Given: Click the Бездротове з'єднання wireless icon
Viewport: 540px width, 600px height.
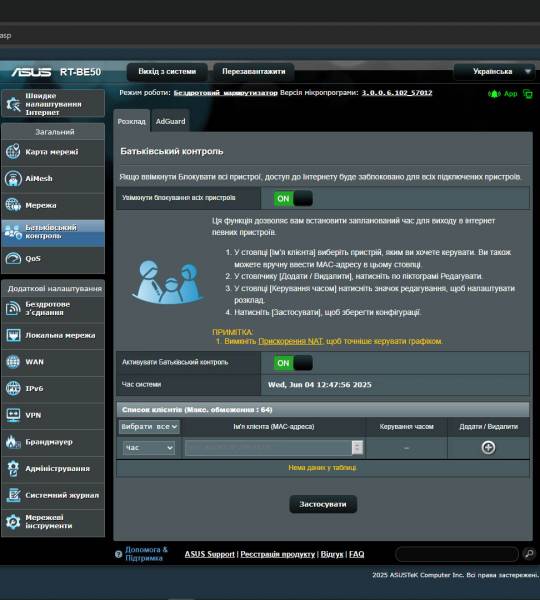Looking at the screenshot, I should point(13,308).
